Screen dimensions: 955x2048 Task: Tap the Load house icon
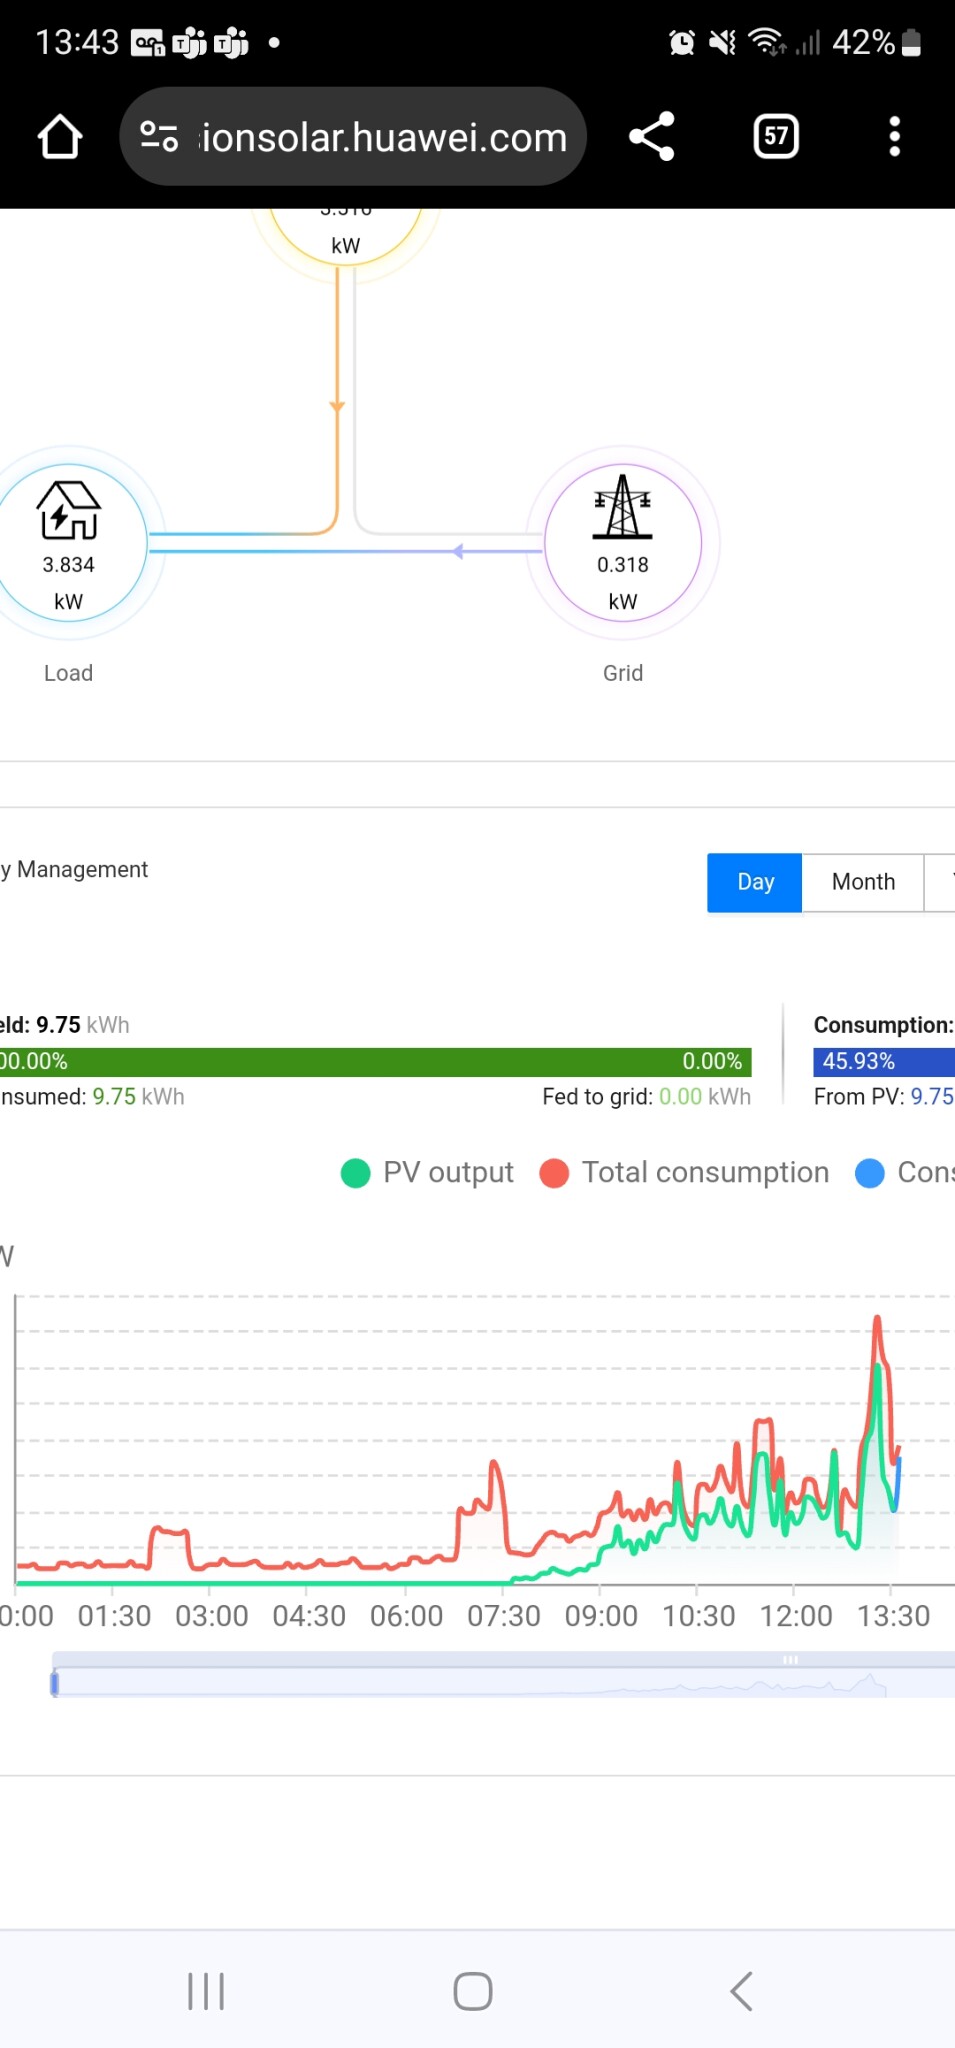pos(69,511)
